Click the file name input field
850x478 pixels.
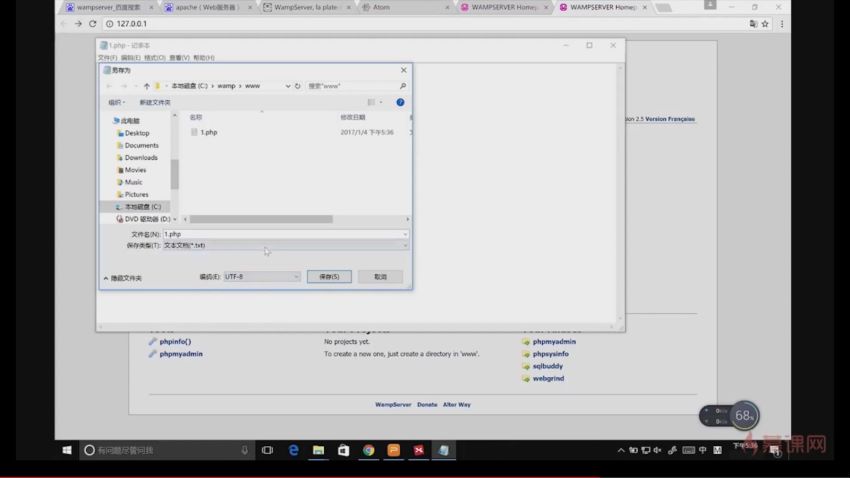tap(286, 234)
